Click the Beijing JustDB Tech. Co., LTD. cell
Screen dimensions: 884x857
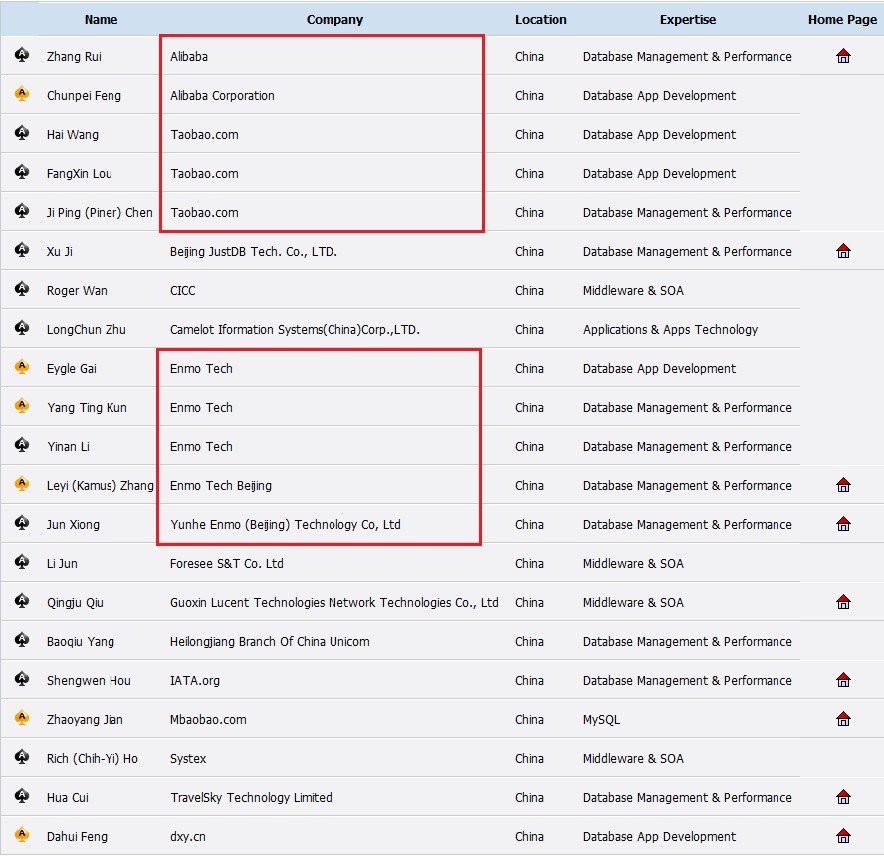point(253,251)
